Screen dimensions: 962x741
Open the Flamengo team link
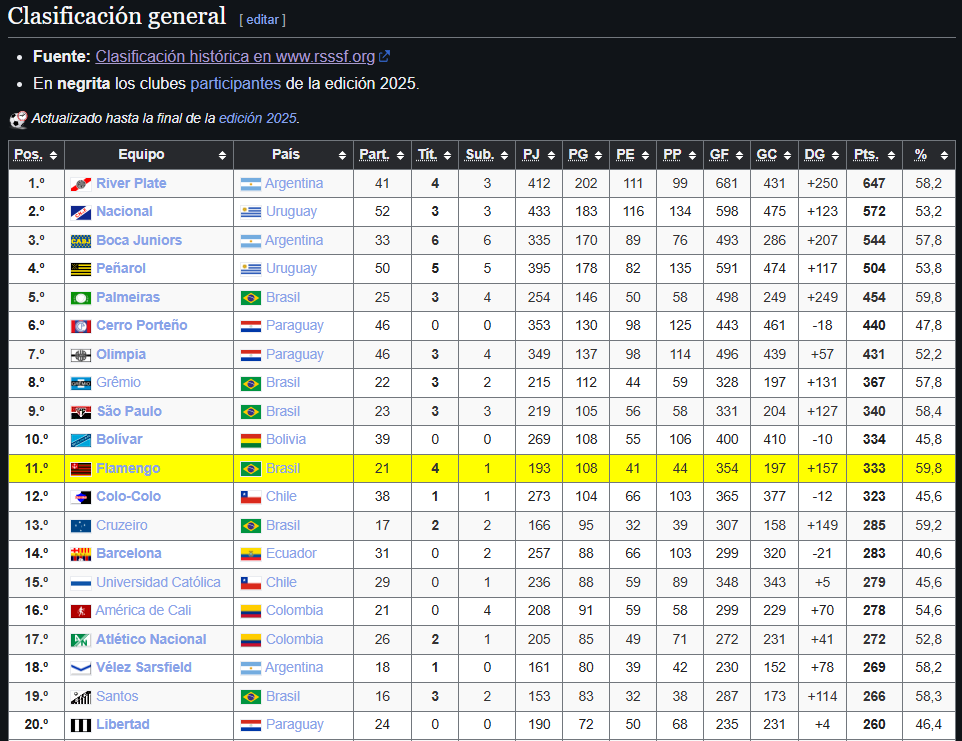[128, 469]
